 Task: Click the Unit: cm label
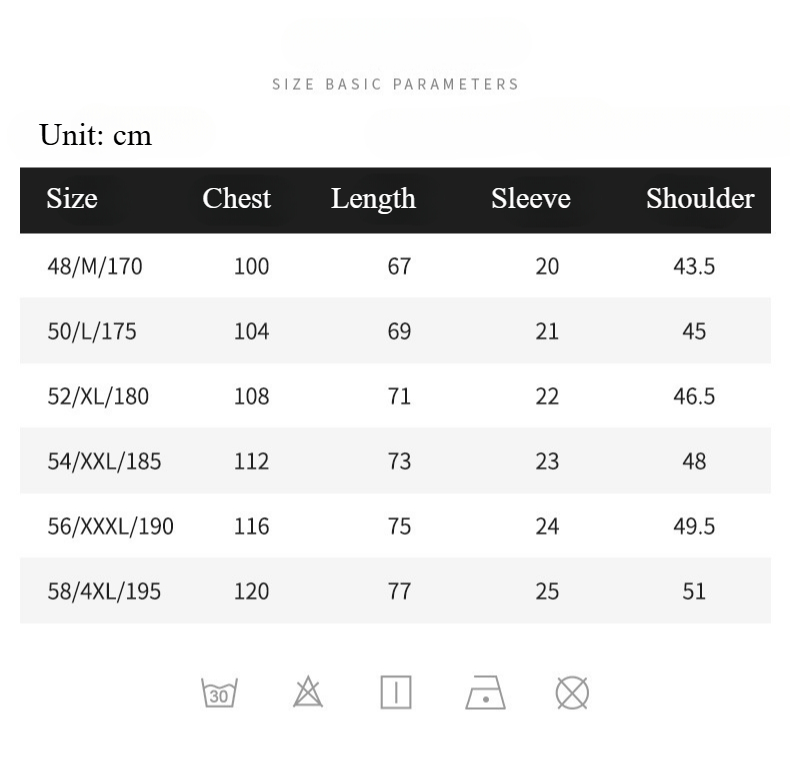(x=96, y=135)
